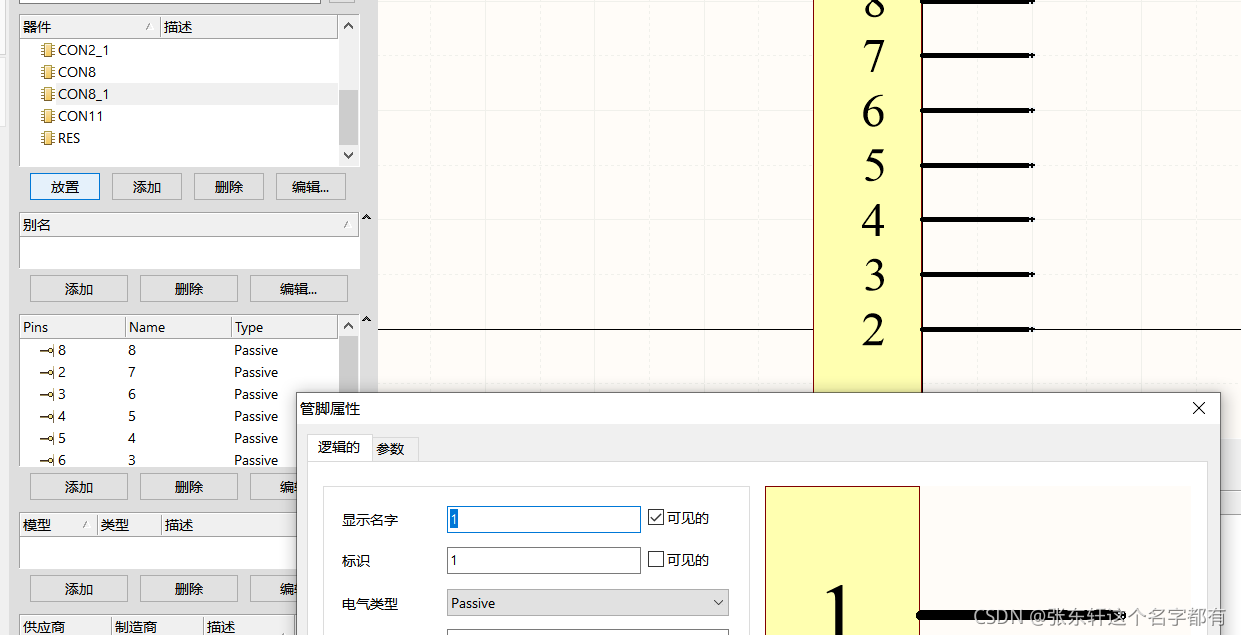Click 删除 button under Pins list

pos(189,487)
